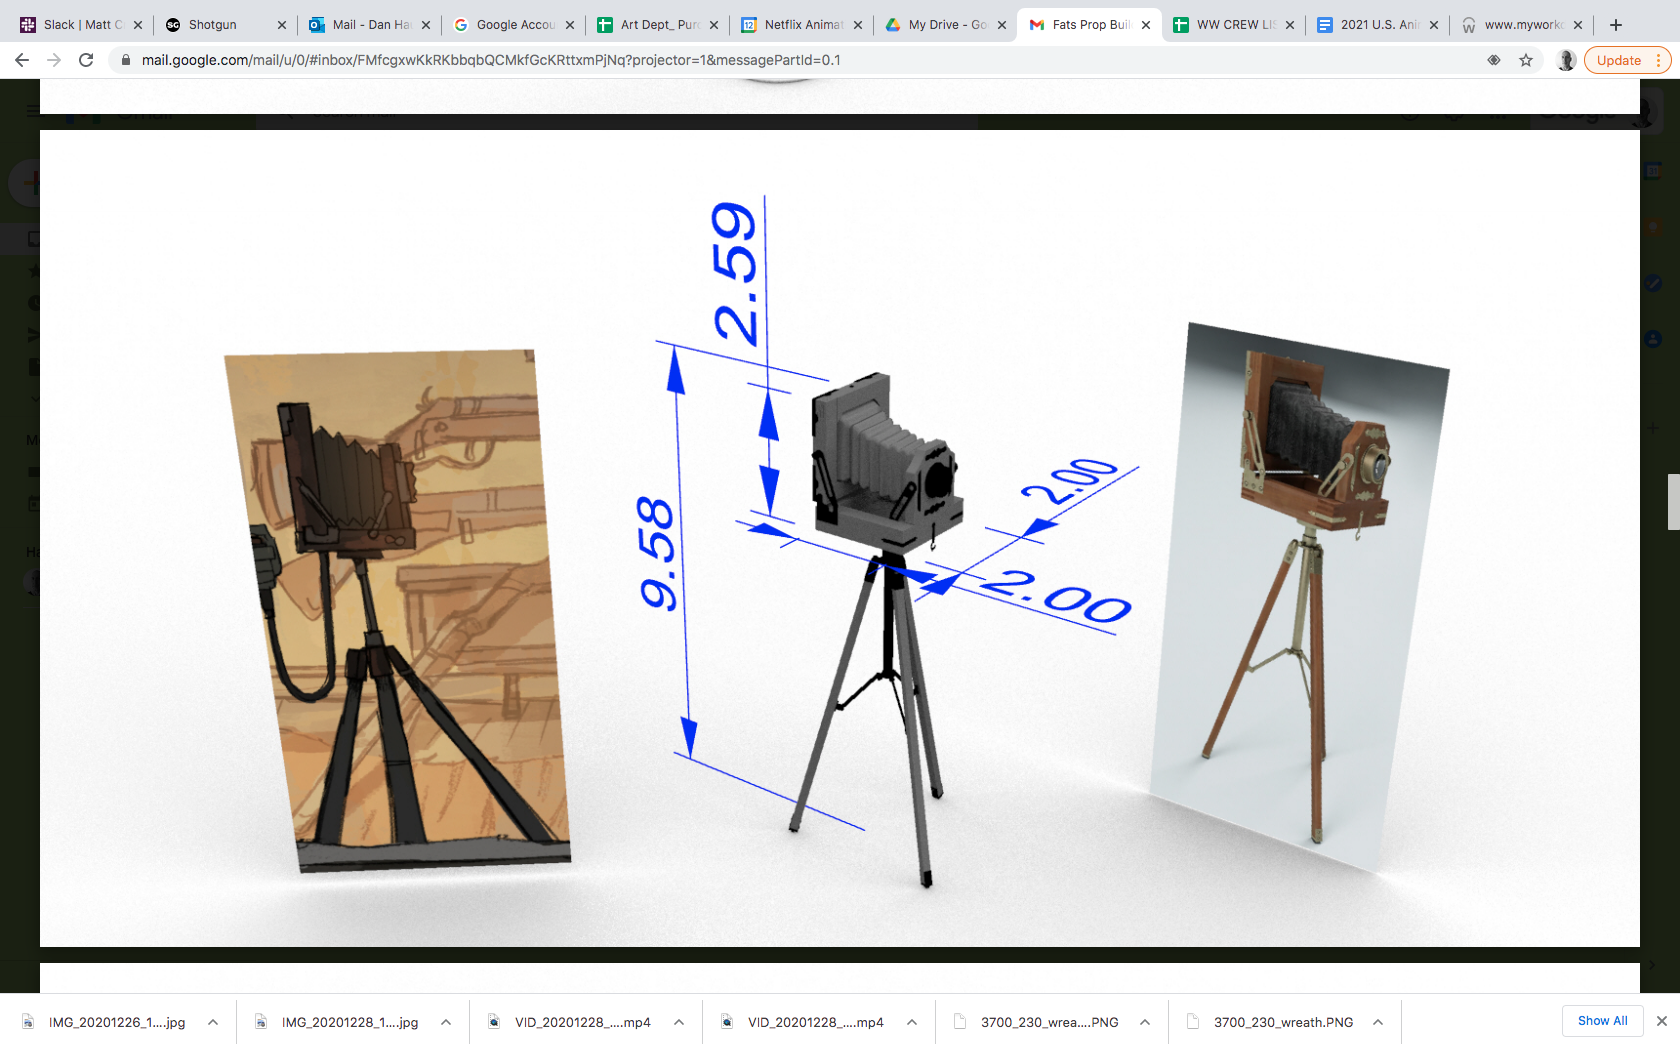This screenshot has height=1050, width=1680.
Task: Close the Netflix Animation tab
Action: 858,25
